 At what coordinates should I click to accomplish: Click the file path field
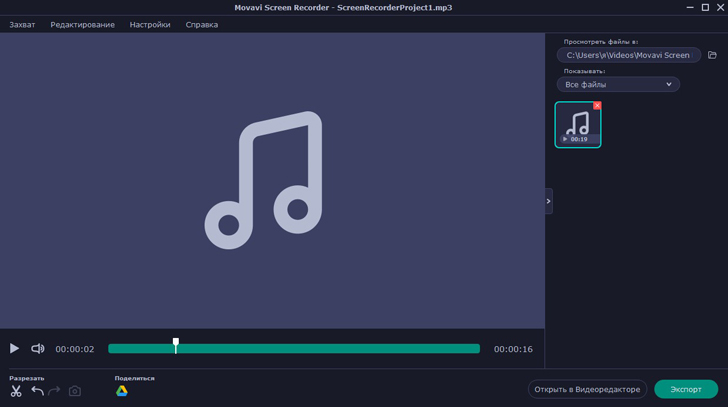tap(628, 55)
